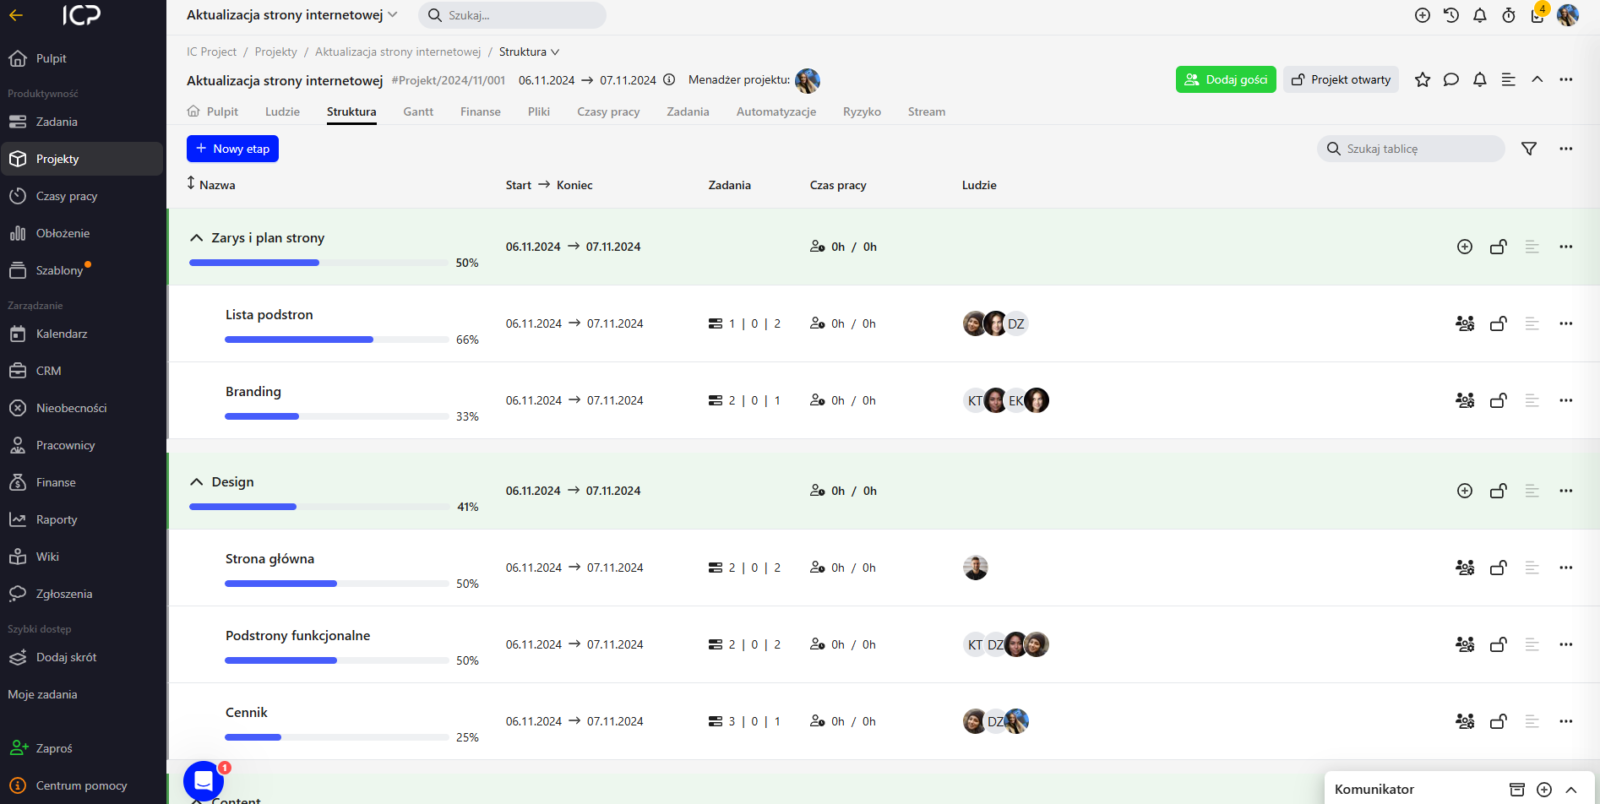Switch to the Gantt tab
1600x804 pixels.
point(418,112)
